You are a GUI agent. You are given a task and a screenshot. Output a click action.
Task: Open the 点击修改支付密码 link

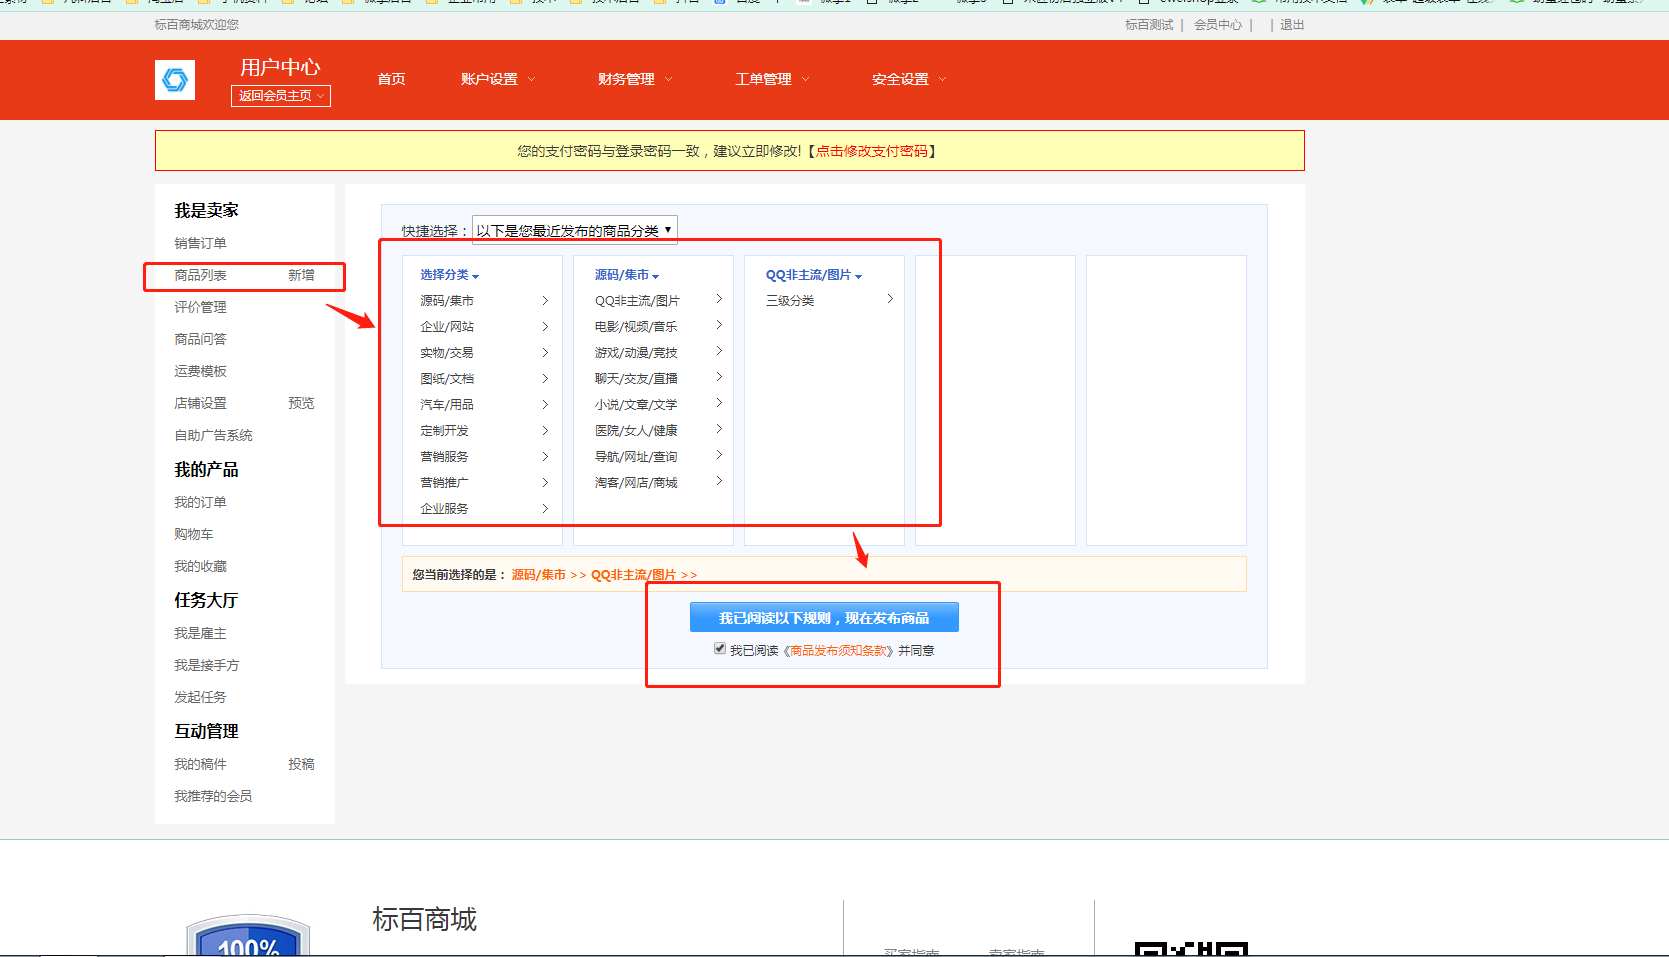(872, 151)
